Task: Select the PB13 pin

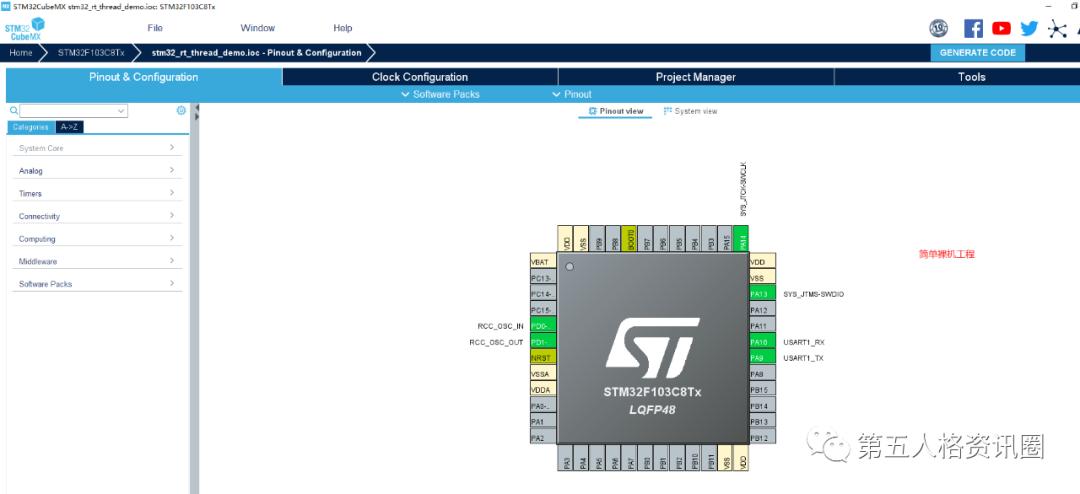Action: (762, 422)
